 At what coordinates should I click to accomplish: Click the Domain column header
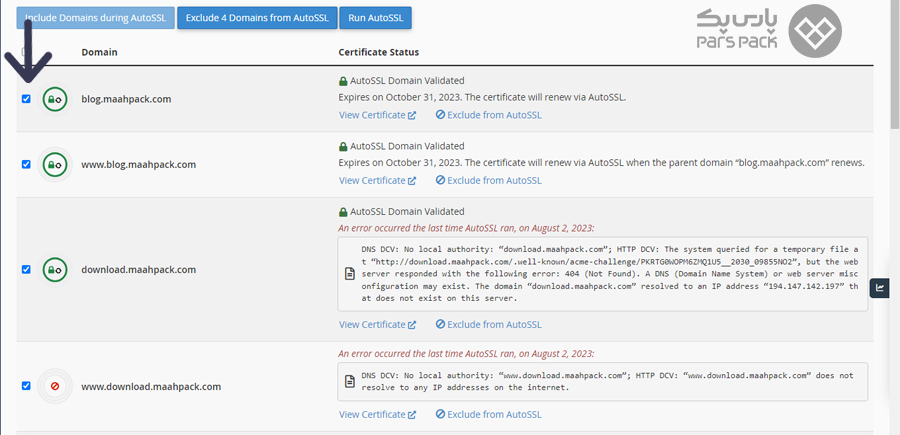(99, 52)
